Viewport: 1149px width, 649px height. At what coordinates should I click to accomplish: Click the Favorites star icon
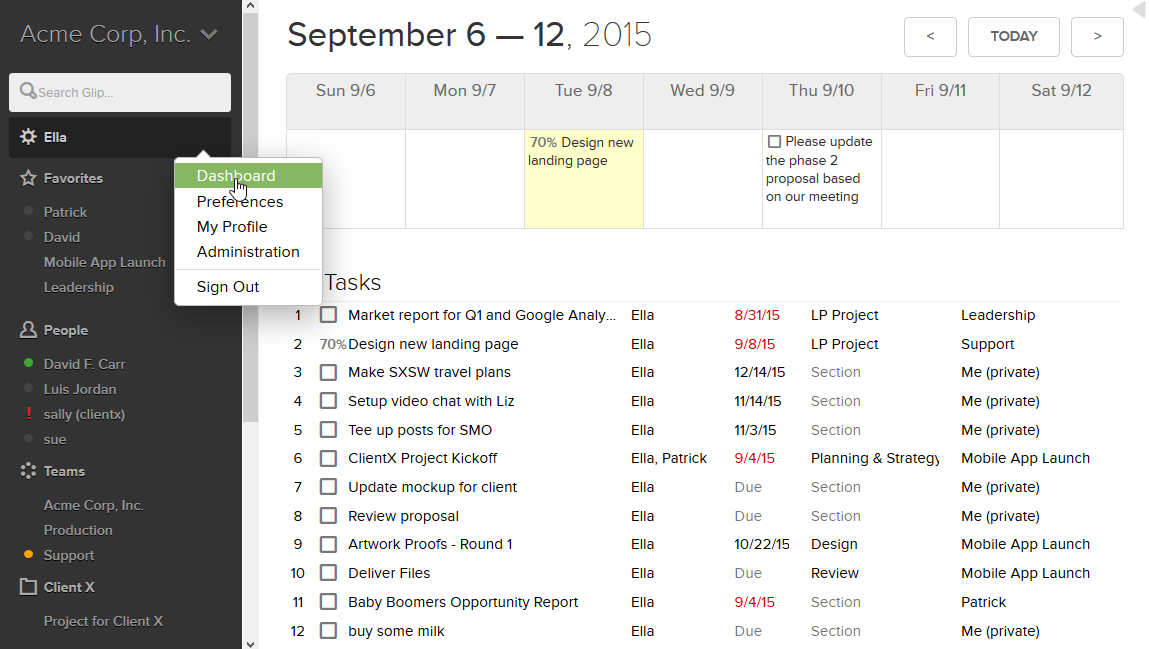click(28, 178)
